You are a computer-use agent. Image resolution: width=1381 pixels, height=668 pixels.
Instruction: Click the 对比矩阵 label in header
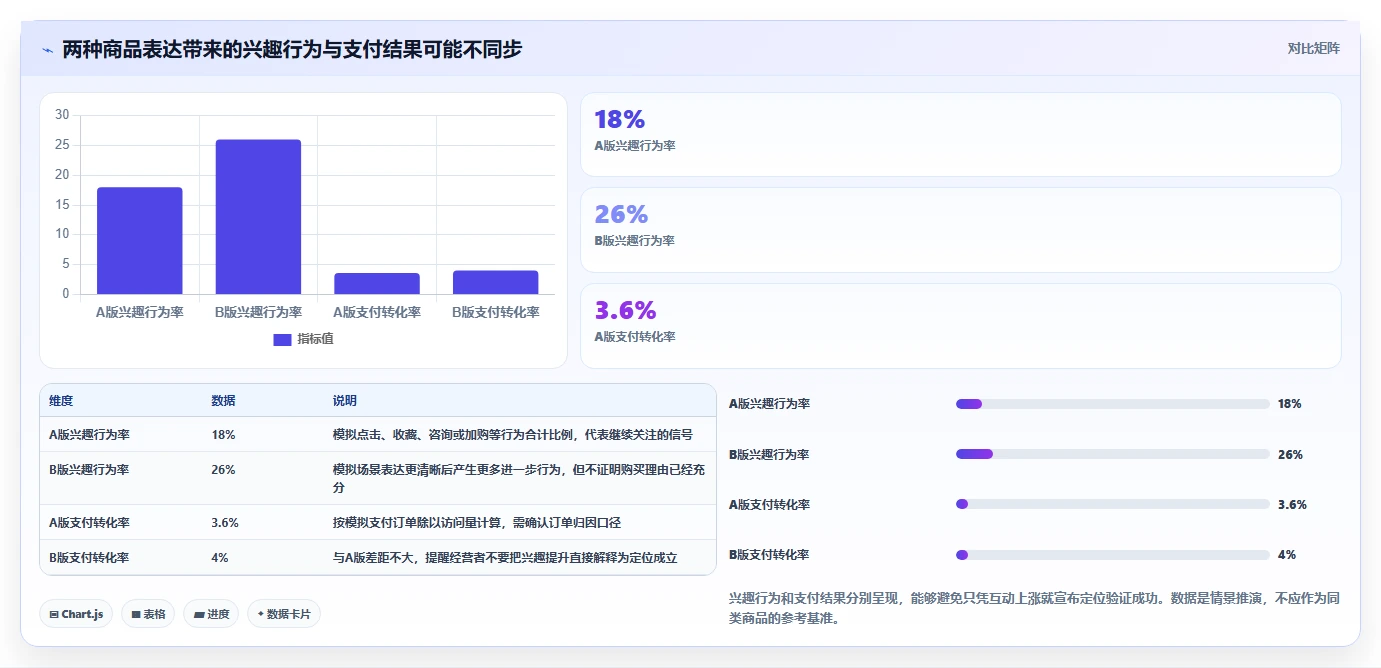[1313, 48]
